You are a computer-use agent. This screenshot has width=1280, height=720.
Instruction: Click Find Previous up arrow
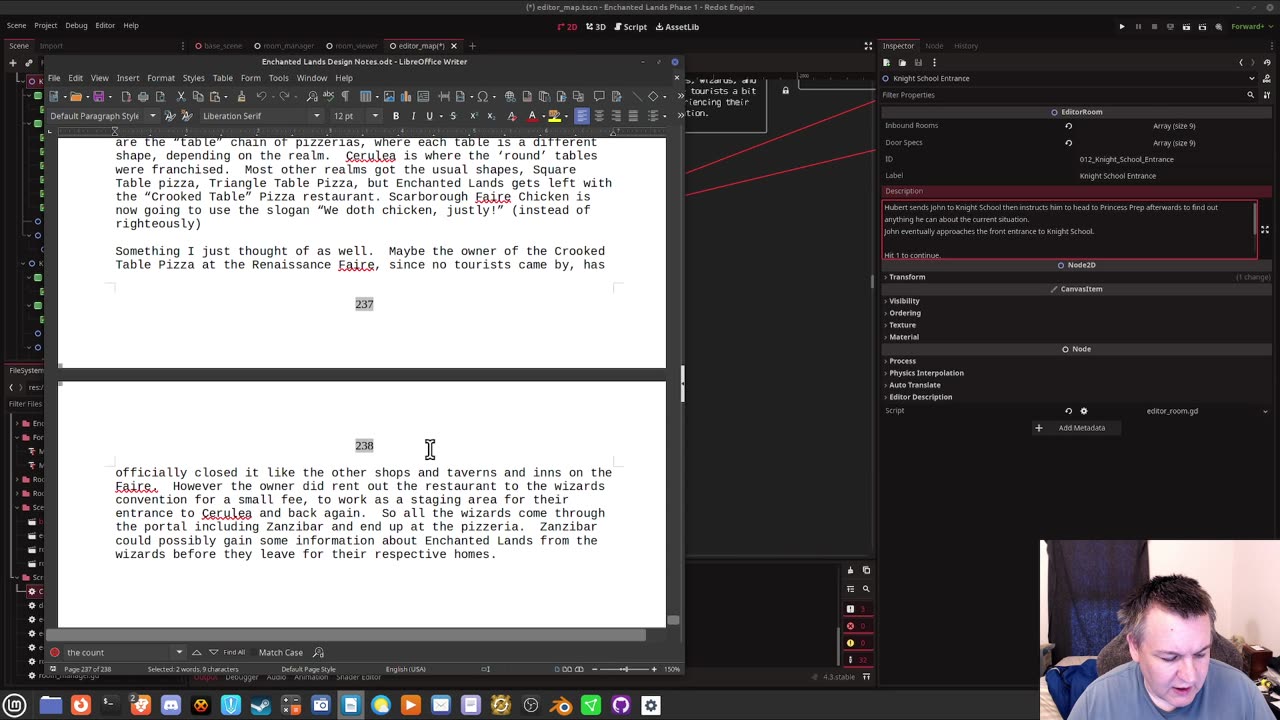tap(196, 652)
